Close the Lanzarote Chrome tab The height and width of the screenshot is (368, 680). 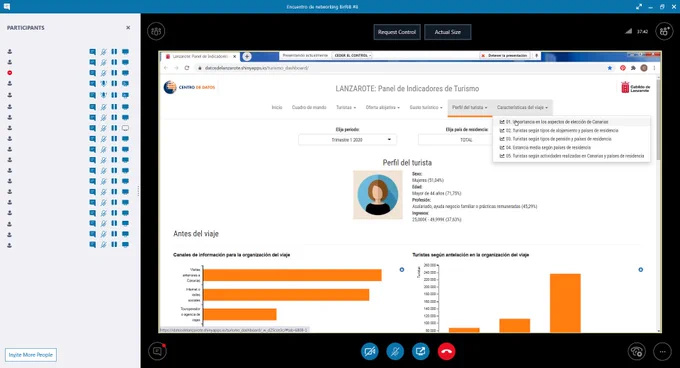point(235,56)
